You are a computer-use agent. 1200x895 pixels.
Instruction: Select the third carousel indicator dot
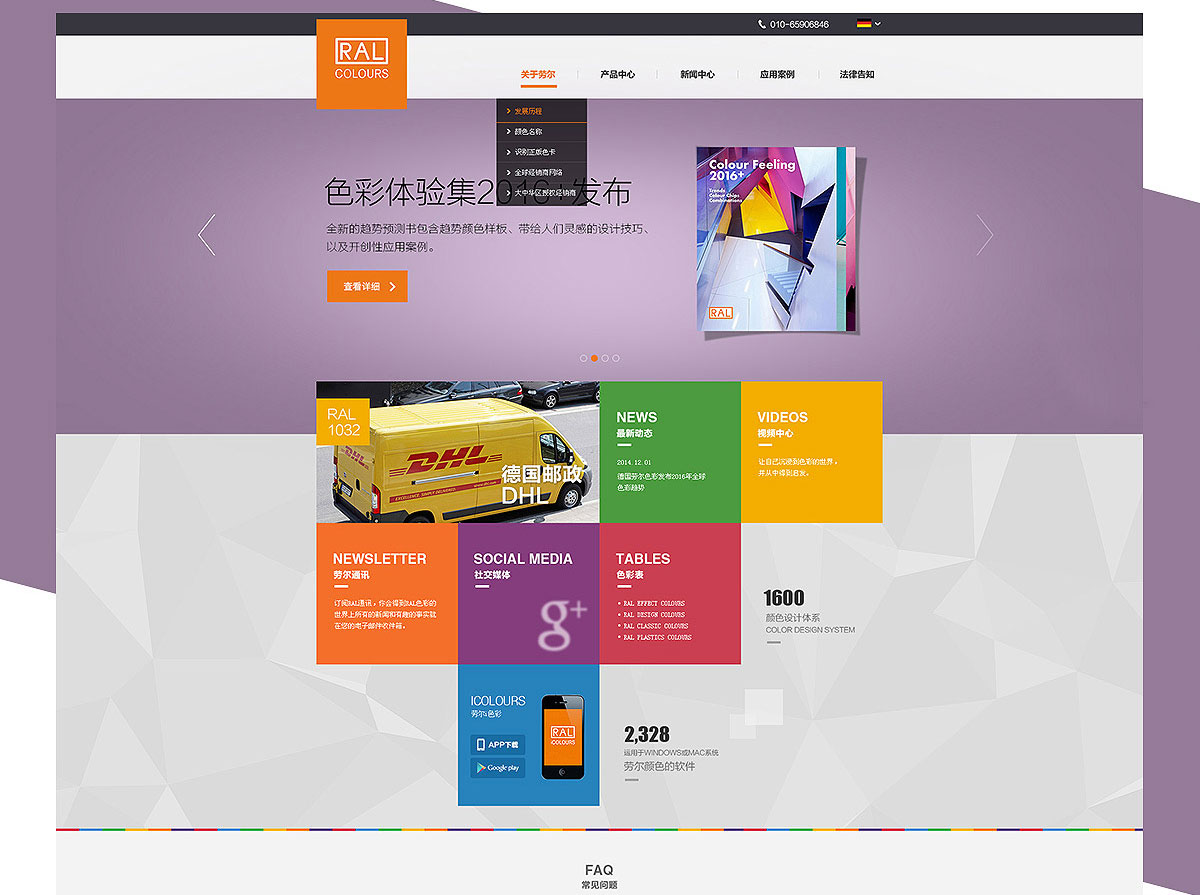[605, 358]
